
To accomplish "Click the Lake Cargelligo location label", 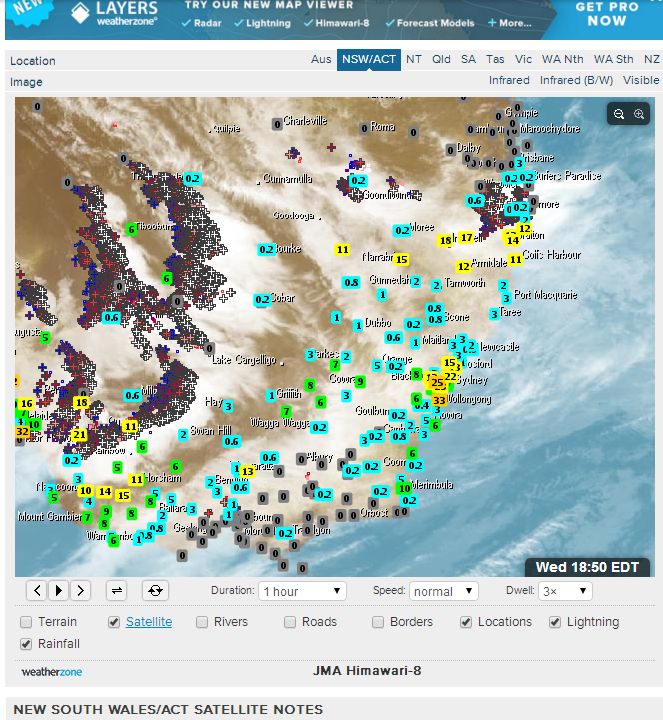I will coord(244,360).
